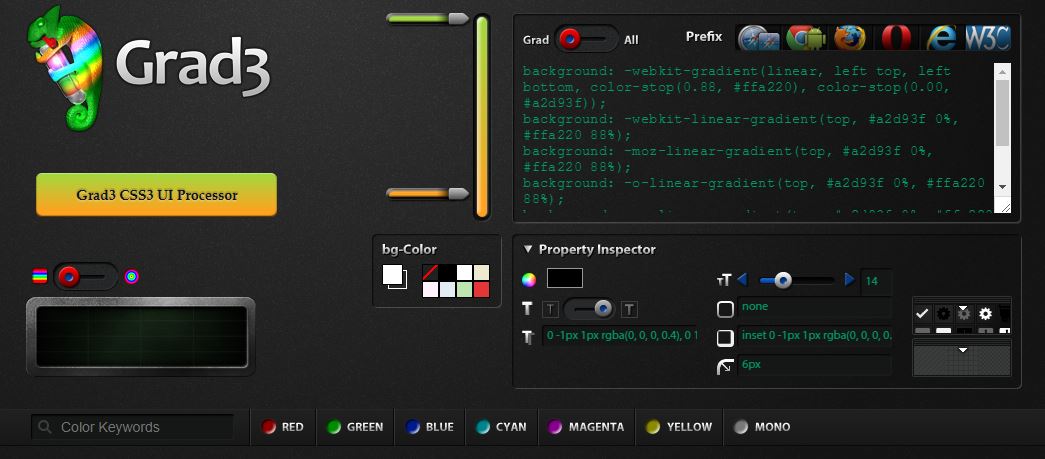The width and height of the screenshot is (1045, 459).
Task: Click the box-shadow square icon
Action: 725,338
